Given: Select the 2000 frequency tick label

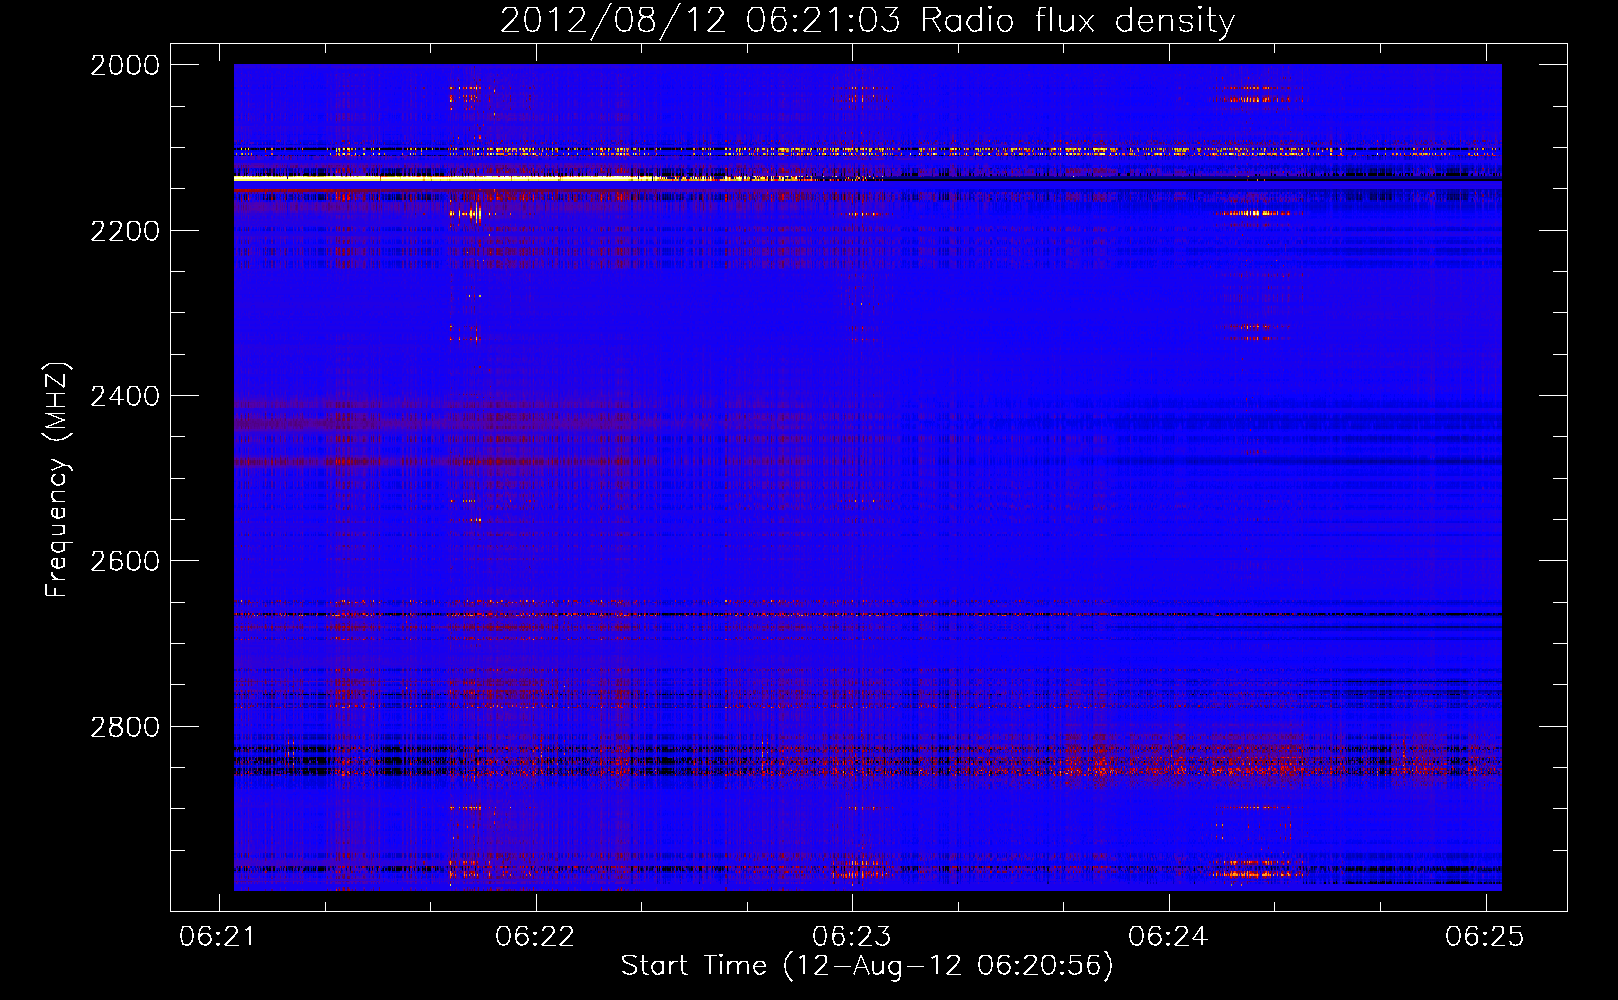Looking at the screenshot, I should point(125,65).
